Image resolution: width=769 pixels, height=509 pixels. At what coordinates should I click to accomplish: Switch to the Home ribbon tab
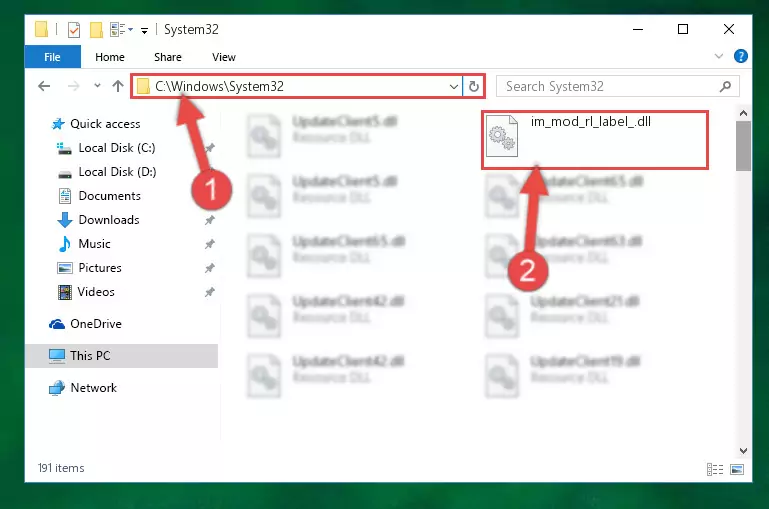point(110,57)
